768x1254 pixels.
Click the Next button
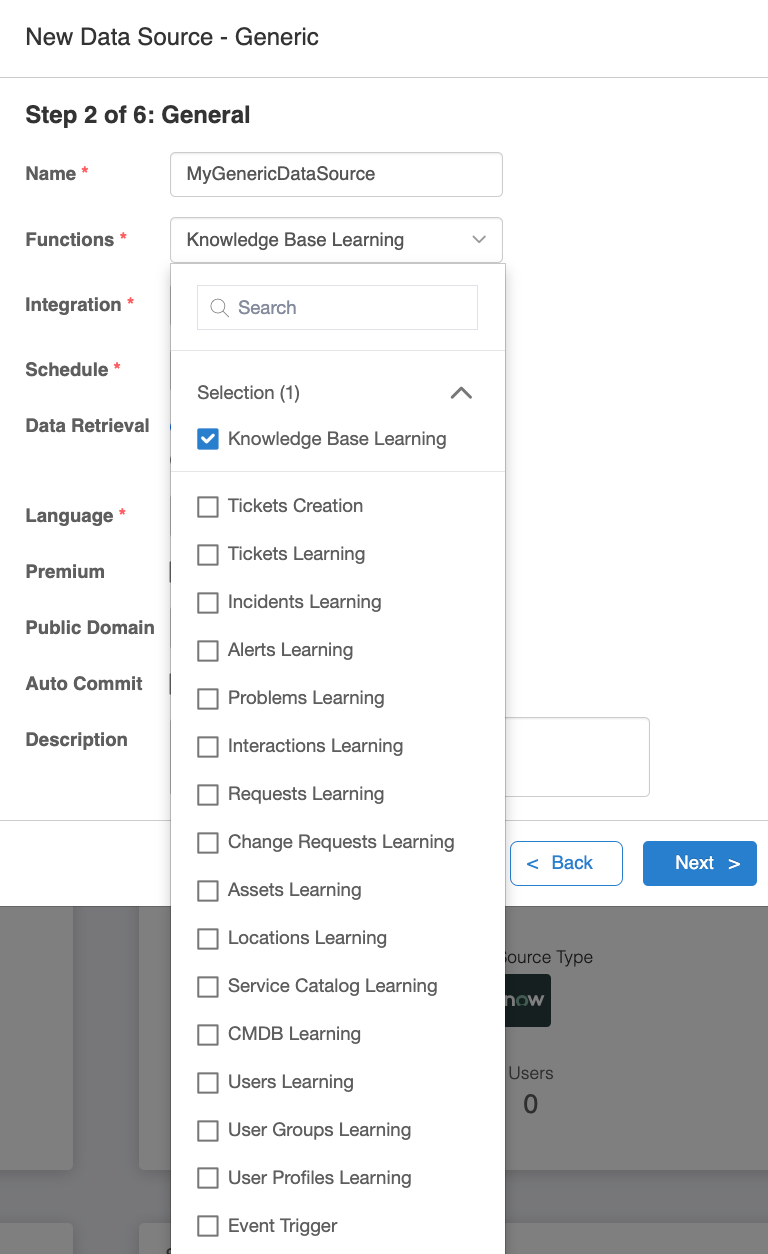pyautogui.click(x=700, y=863)
